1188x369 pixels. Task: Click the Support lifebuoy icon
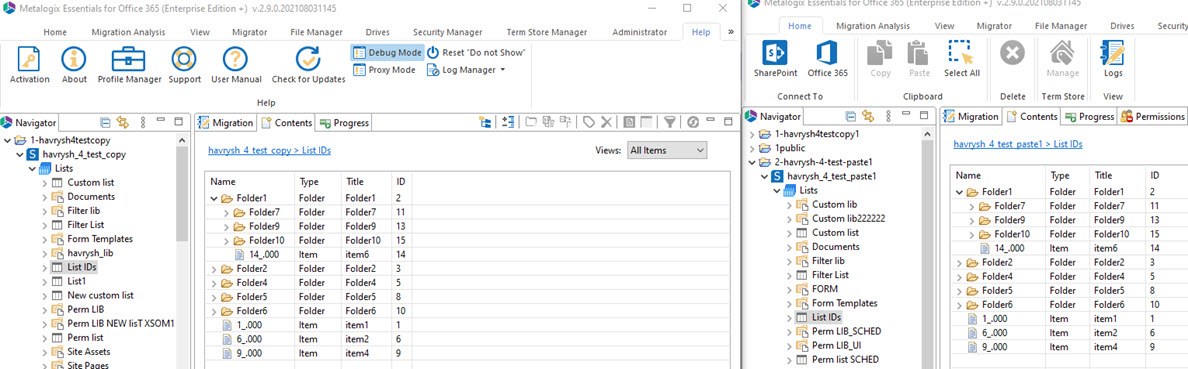click(184, 59)
